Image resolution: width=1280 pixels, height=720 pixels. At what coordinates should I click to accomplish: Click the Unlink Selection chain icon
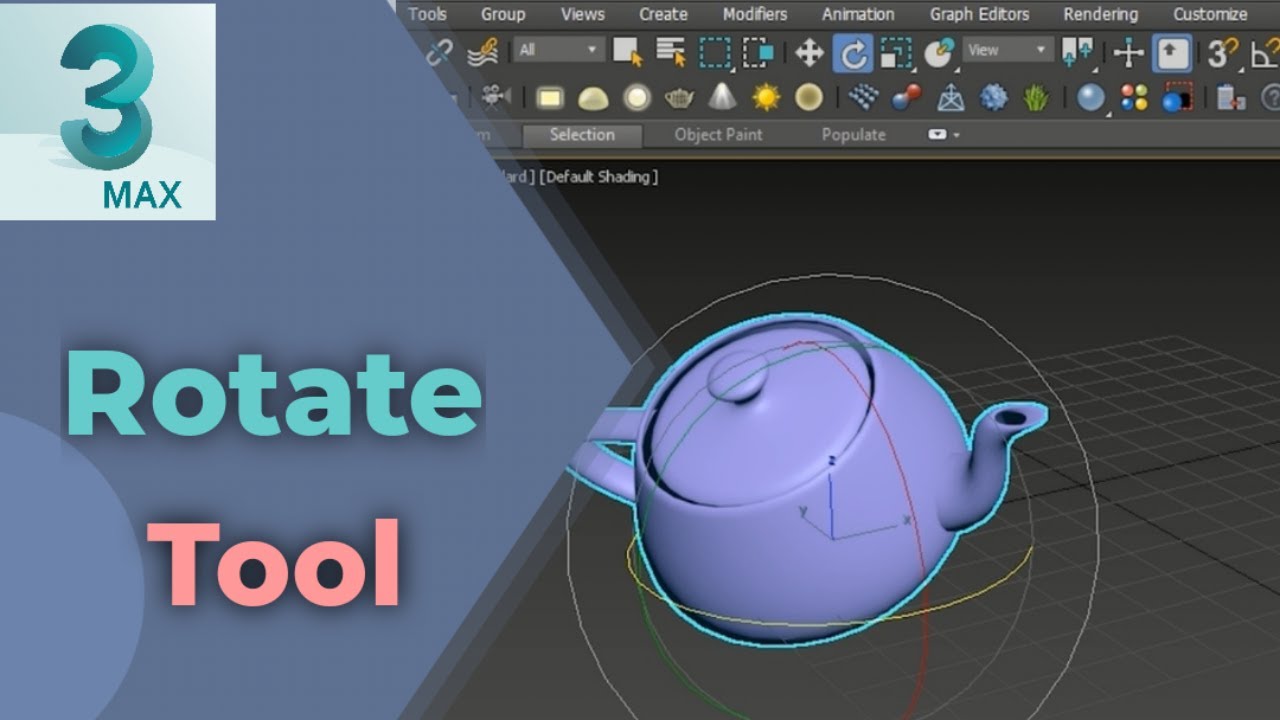pos(439,52)
